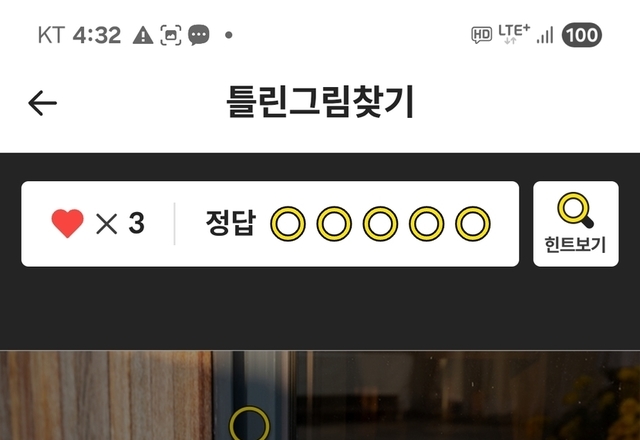This screenshot has height=440, width=640.
Task: Tap the back arrow icon
Action: tap(42, 103)
